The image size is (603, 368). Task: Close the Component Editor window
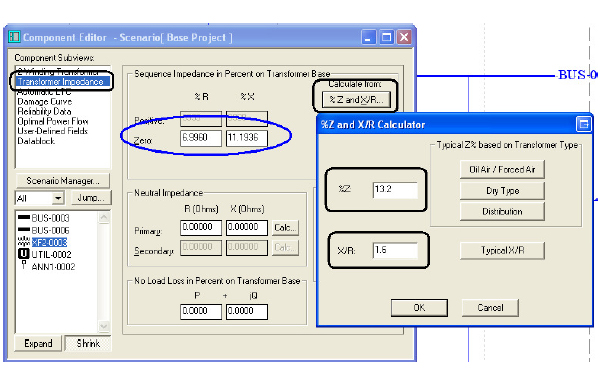tap(404, 37)
